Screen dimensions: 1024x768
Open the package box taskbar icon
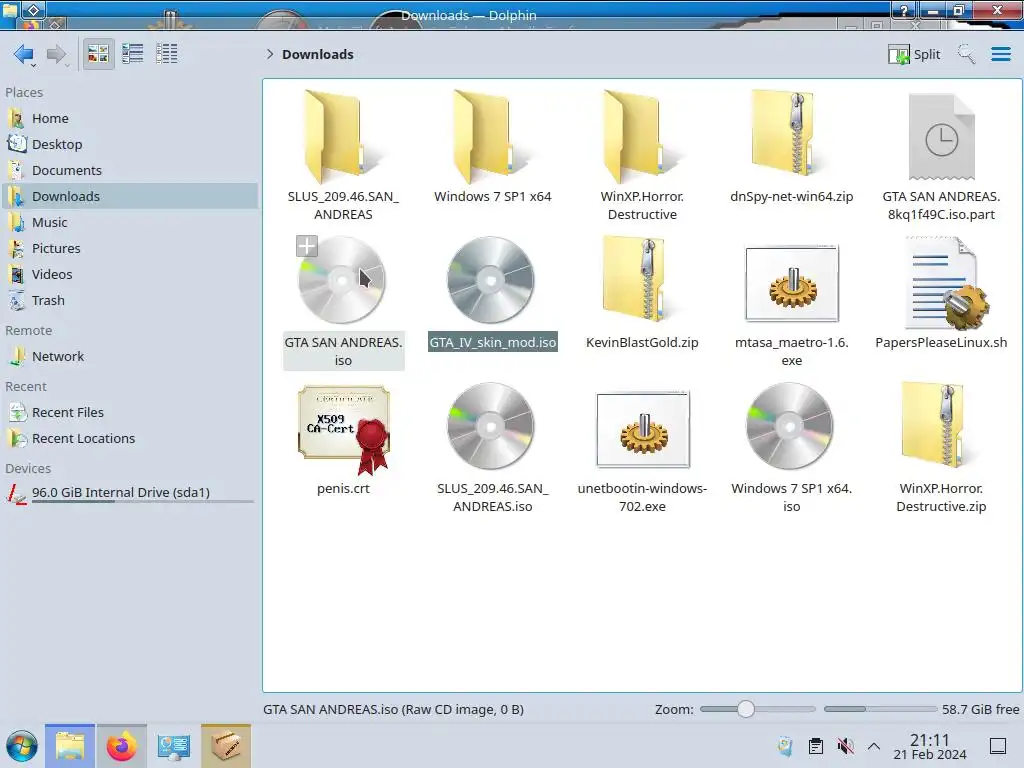pyautogui.click(x=225, y=746)
